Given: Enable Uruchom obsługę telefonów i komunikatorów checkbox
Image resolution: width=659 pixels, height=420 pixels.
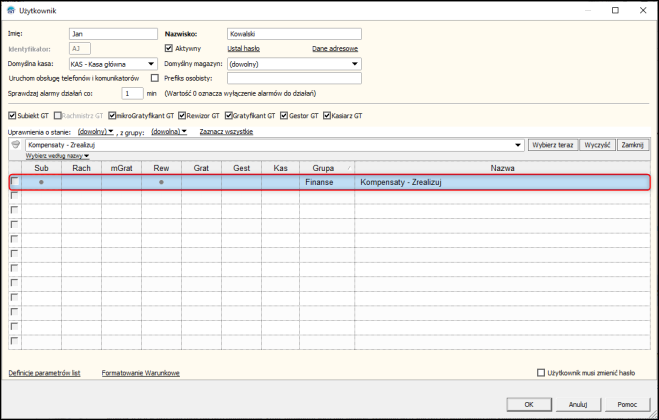Looking at the screenshot, I should tap(155, 78).
